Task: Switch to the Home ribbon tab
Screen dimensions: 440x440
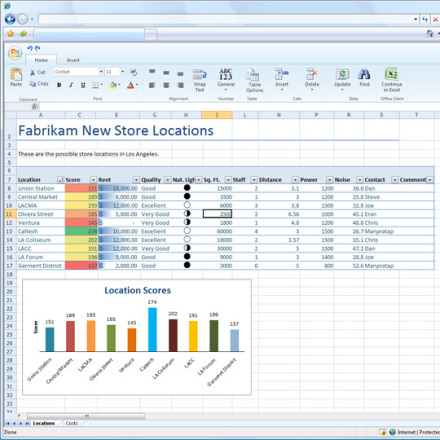Action: 41,60
